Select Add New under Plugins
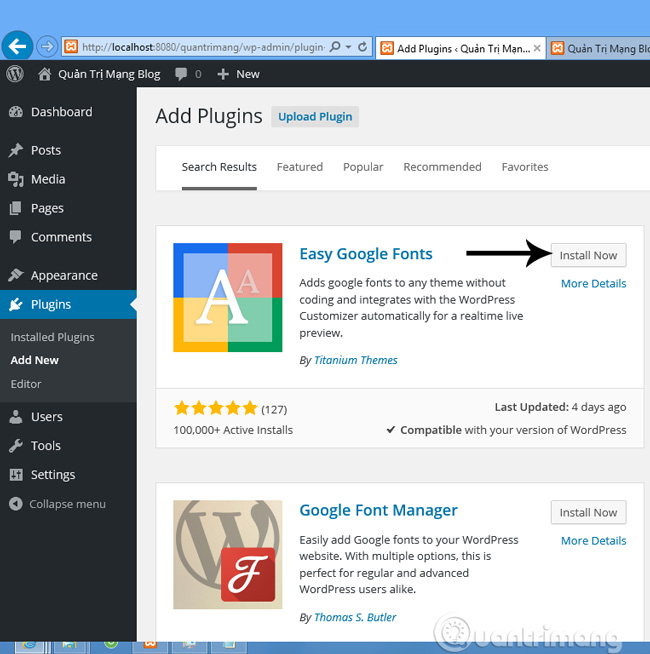650x654 pixels. click(35, 360)
